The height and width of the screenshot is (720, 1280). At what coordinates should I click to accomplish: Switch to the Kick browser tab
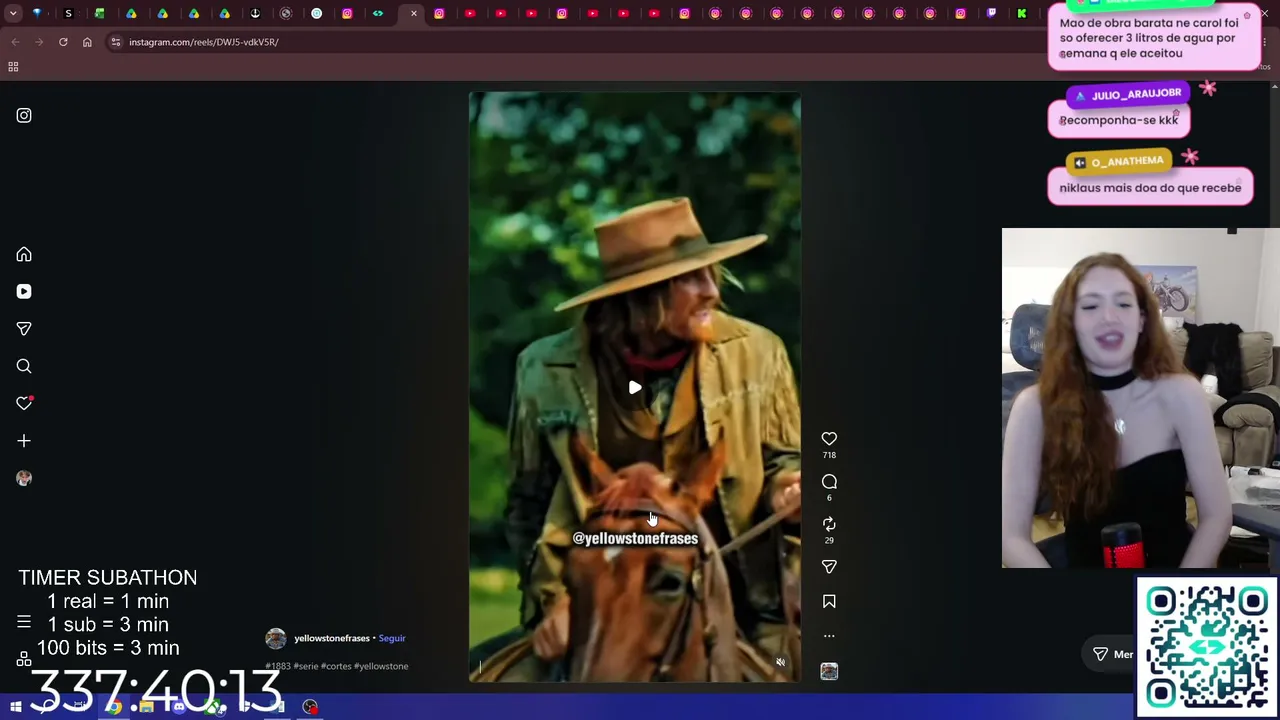pyautogui.click(x=1022, y=14)
